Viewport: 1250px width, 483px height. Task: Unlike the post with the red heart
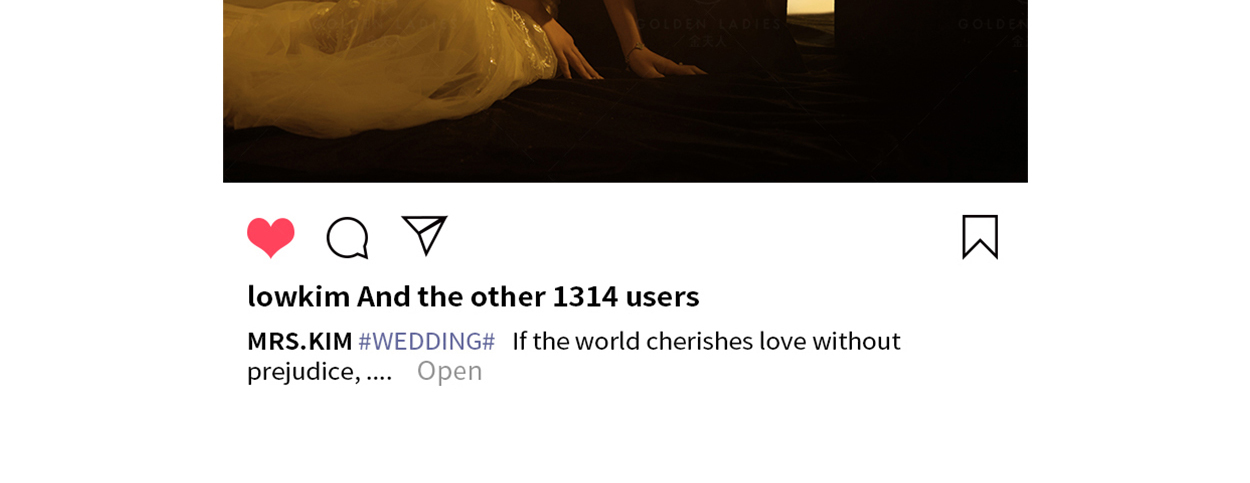(x=271, y=238)
